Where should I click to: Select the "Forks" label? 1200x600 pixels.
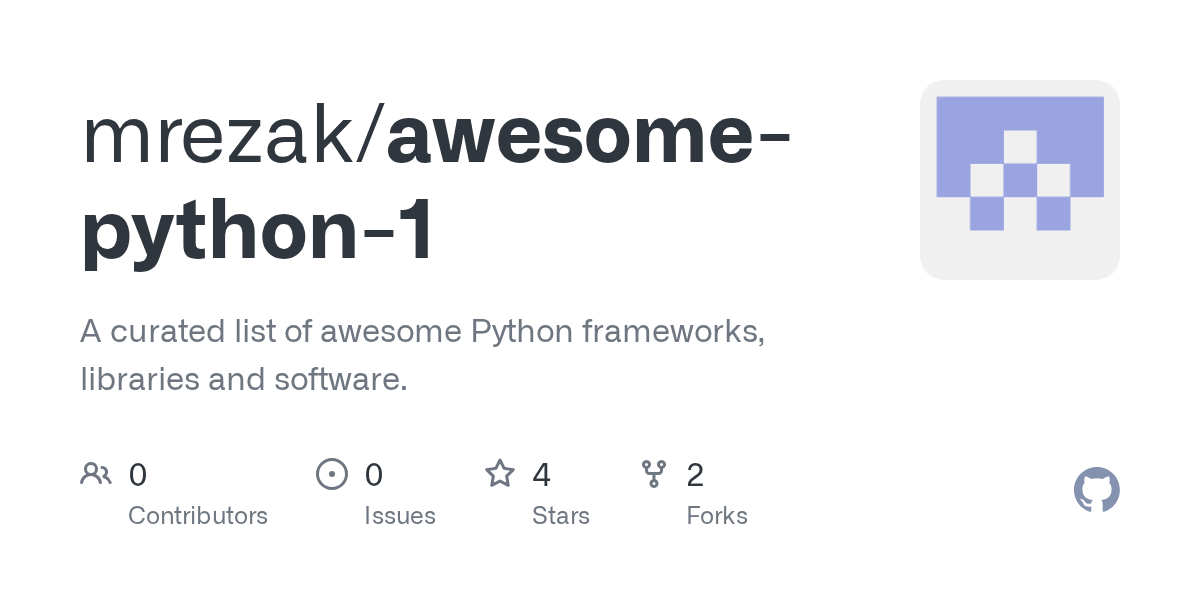[717, 516]
